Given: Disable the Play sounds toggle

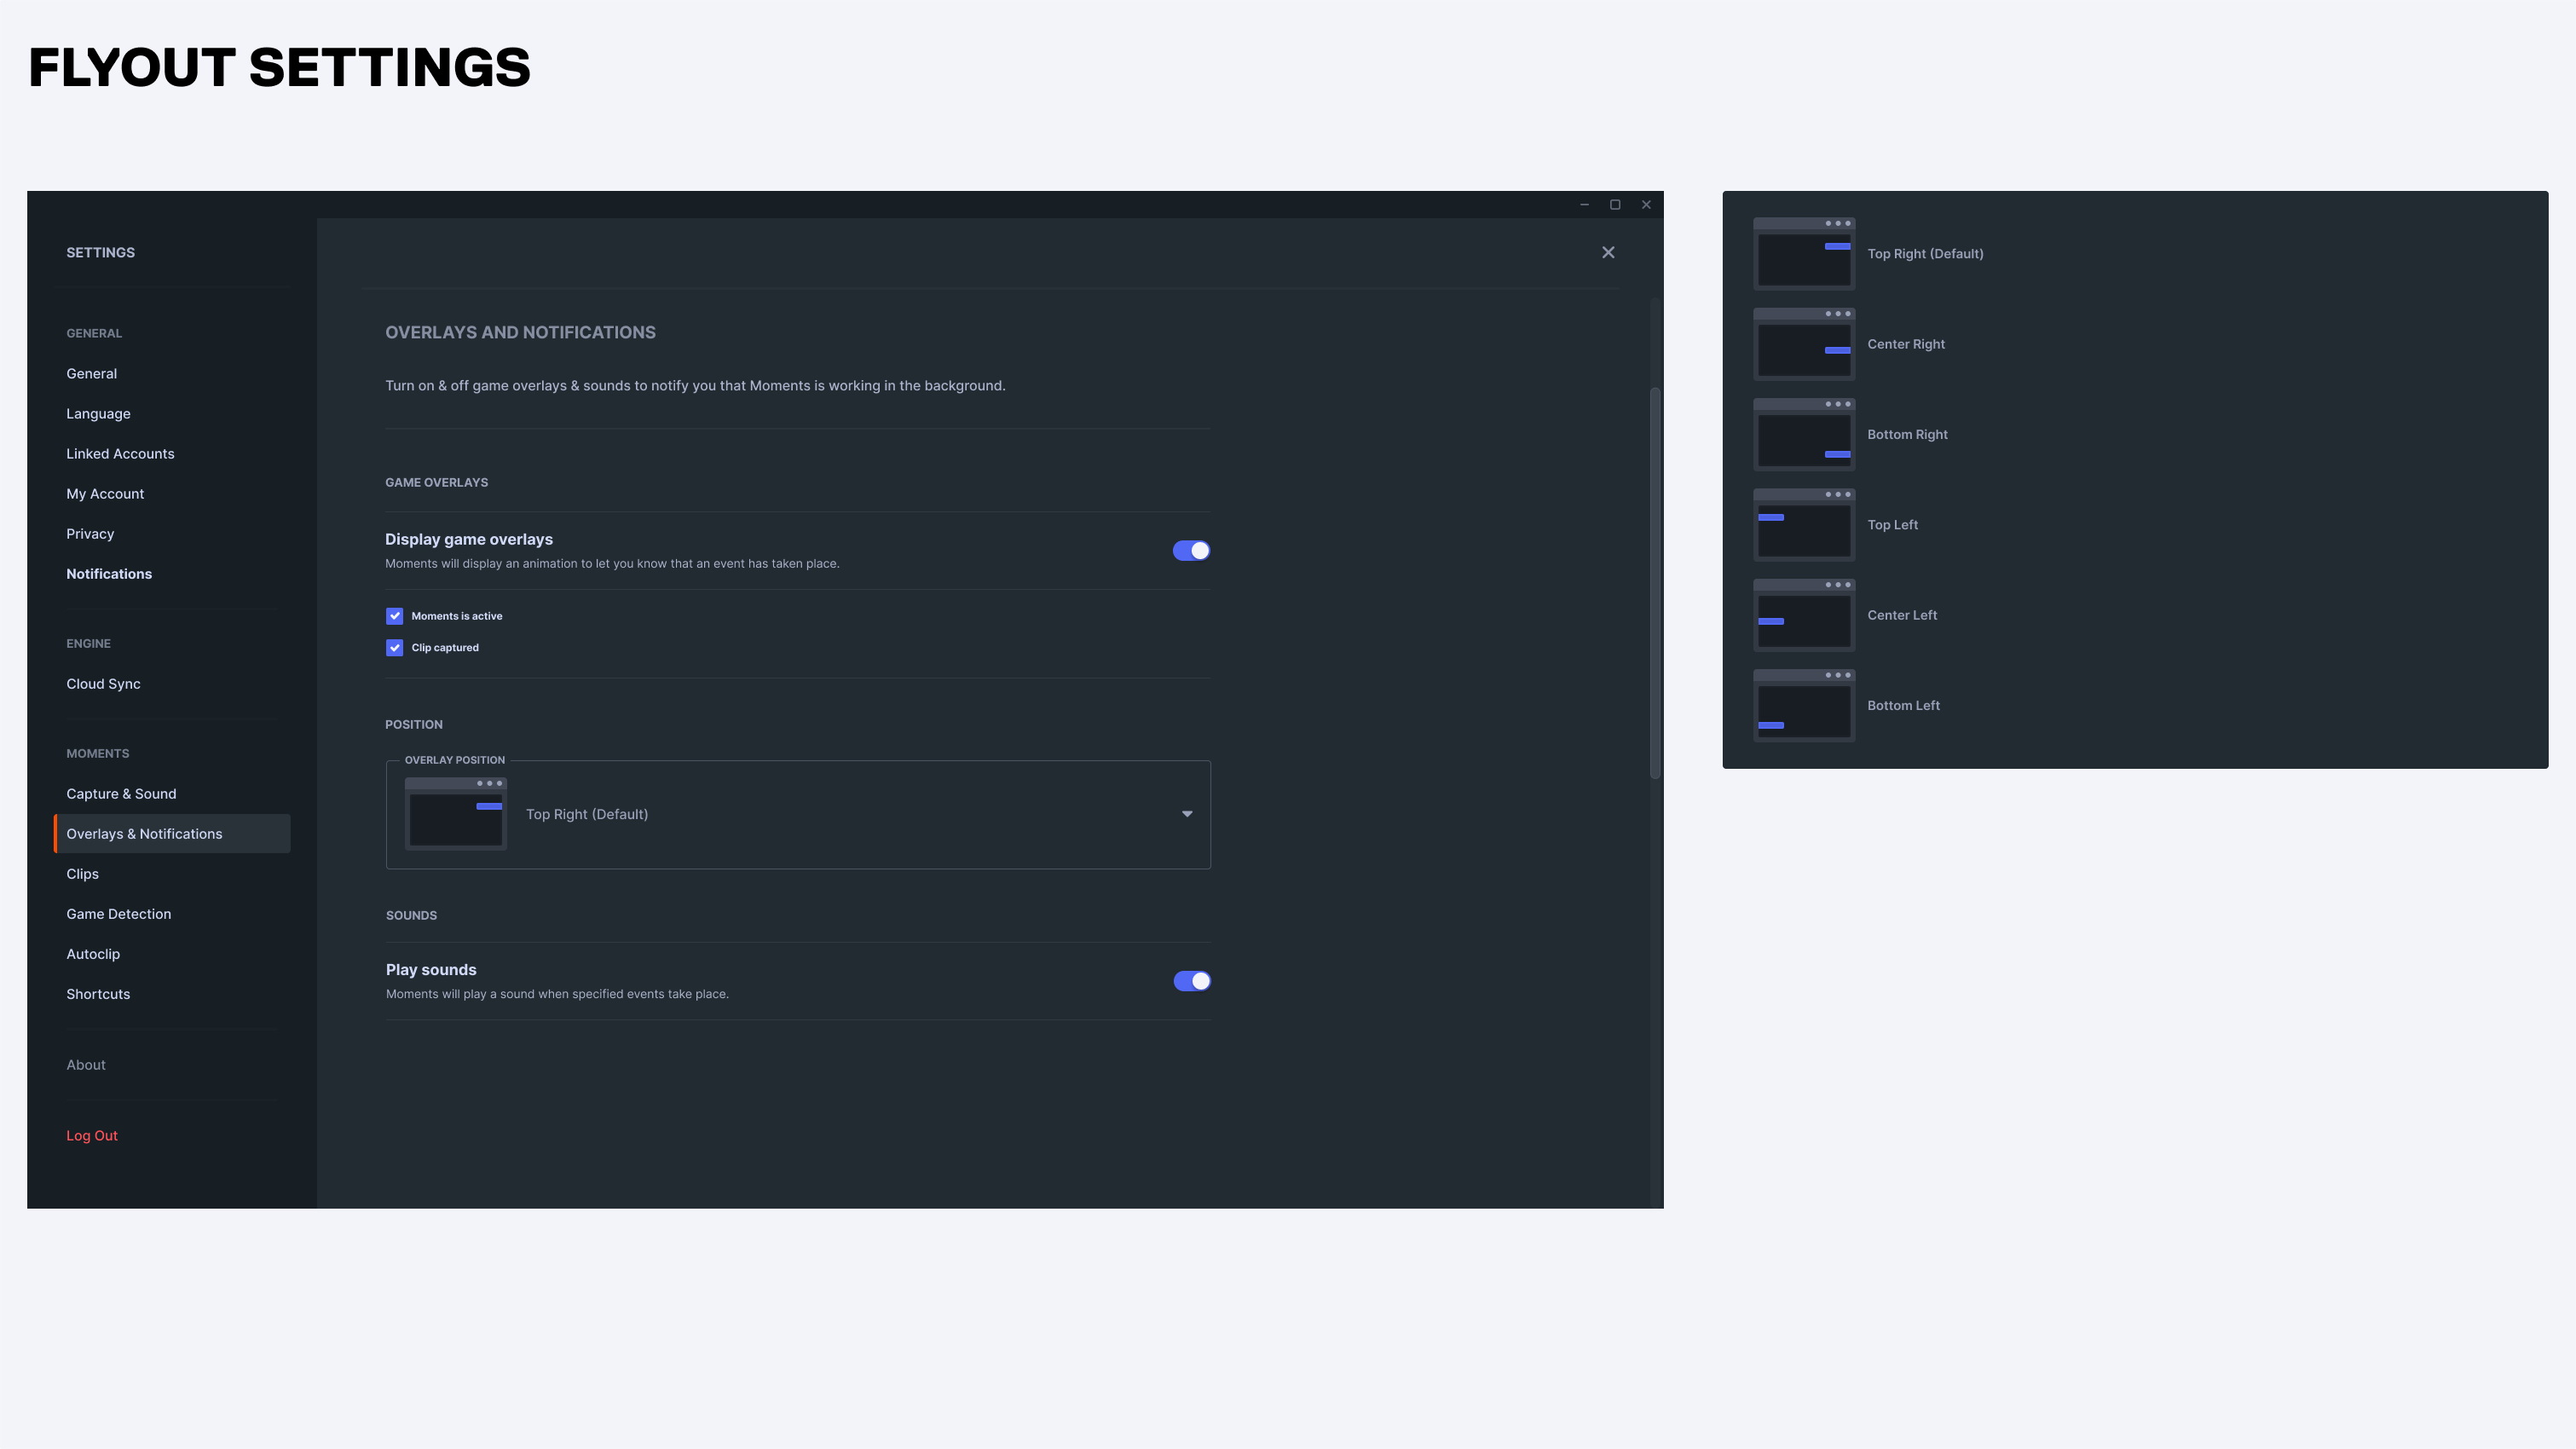Looking at the screenshot, I should pyautogui.click(x=1191, y=981).
